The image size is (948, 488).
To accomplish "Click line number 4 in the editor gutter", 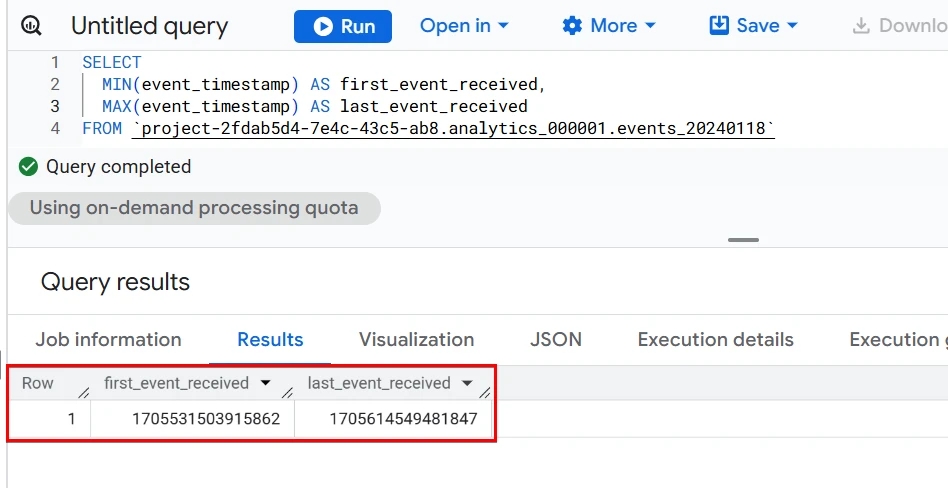I will 55,129.
